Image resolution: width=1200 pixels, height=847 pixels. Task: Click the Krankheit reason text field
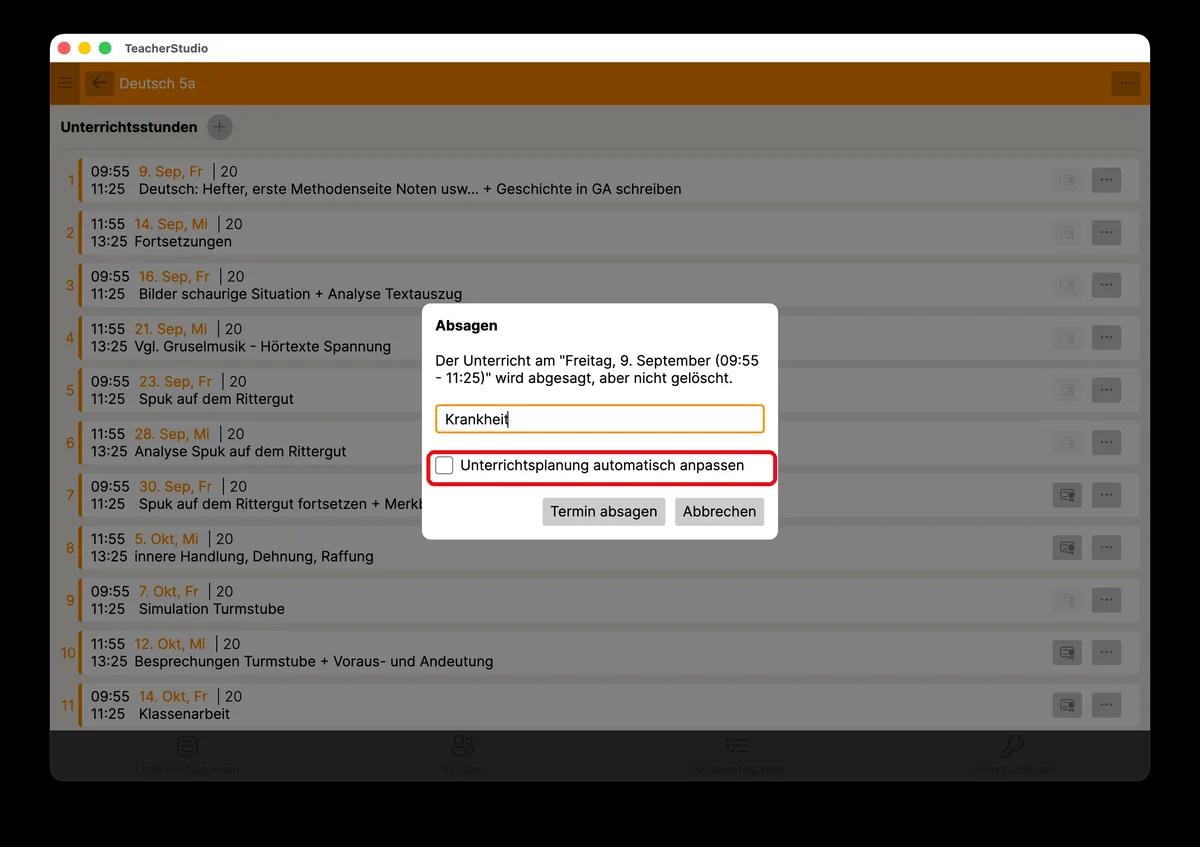pyautogui.click(x=600, y=419)
